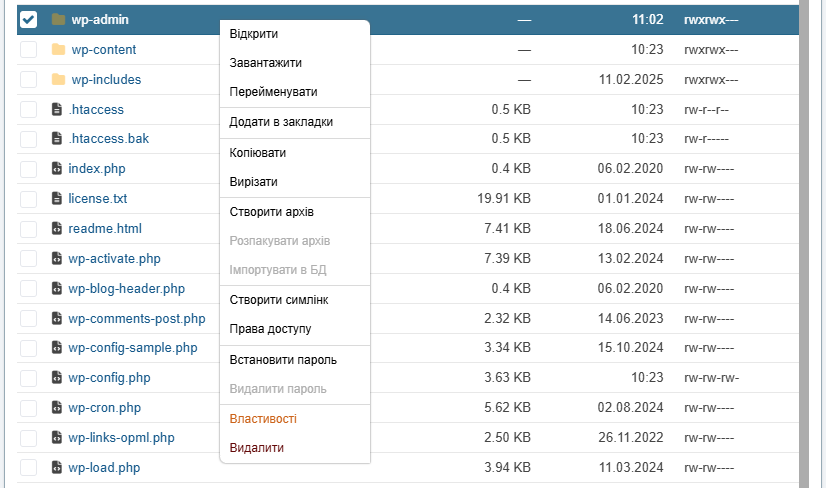826x488 pixels.
Task: Click the license.txt document icon
Action: coord(58,199)
